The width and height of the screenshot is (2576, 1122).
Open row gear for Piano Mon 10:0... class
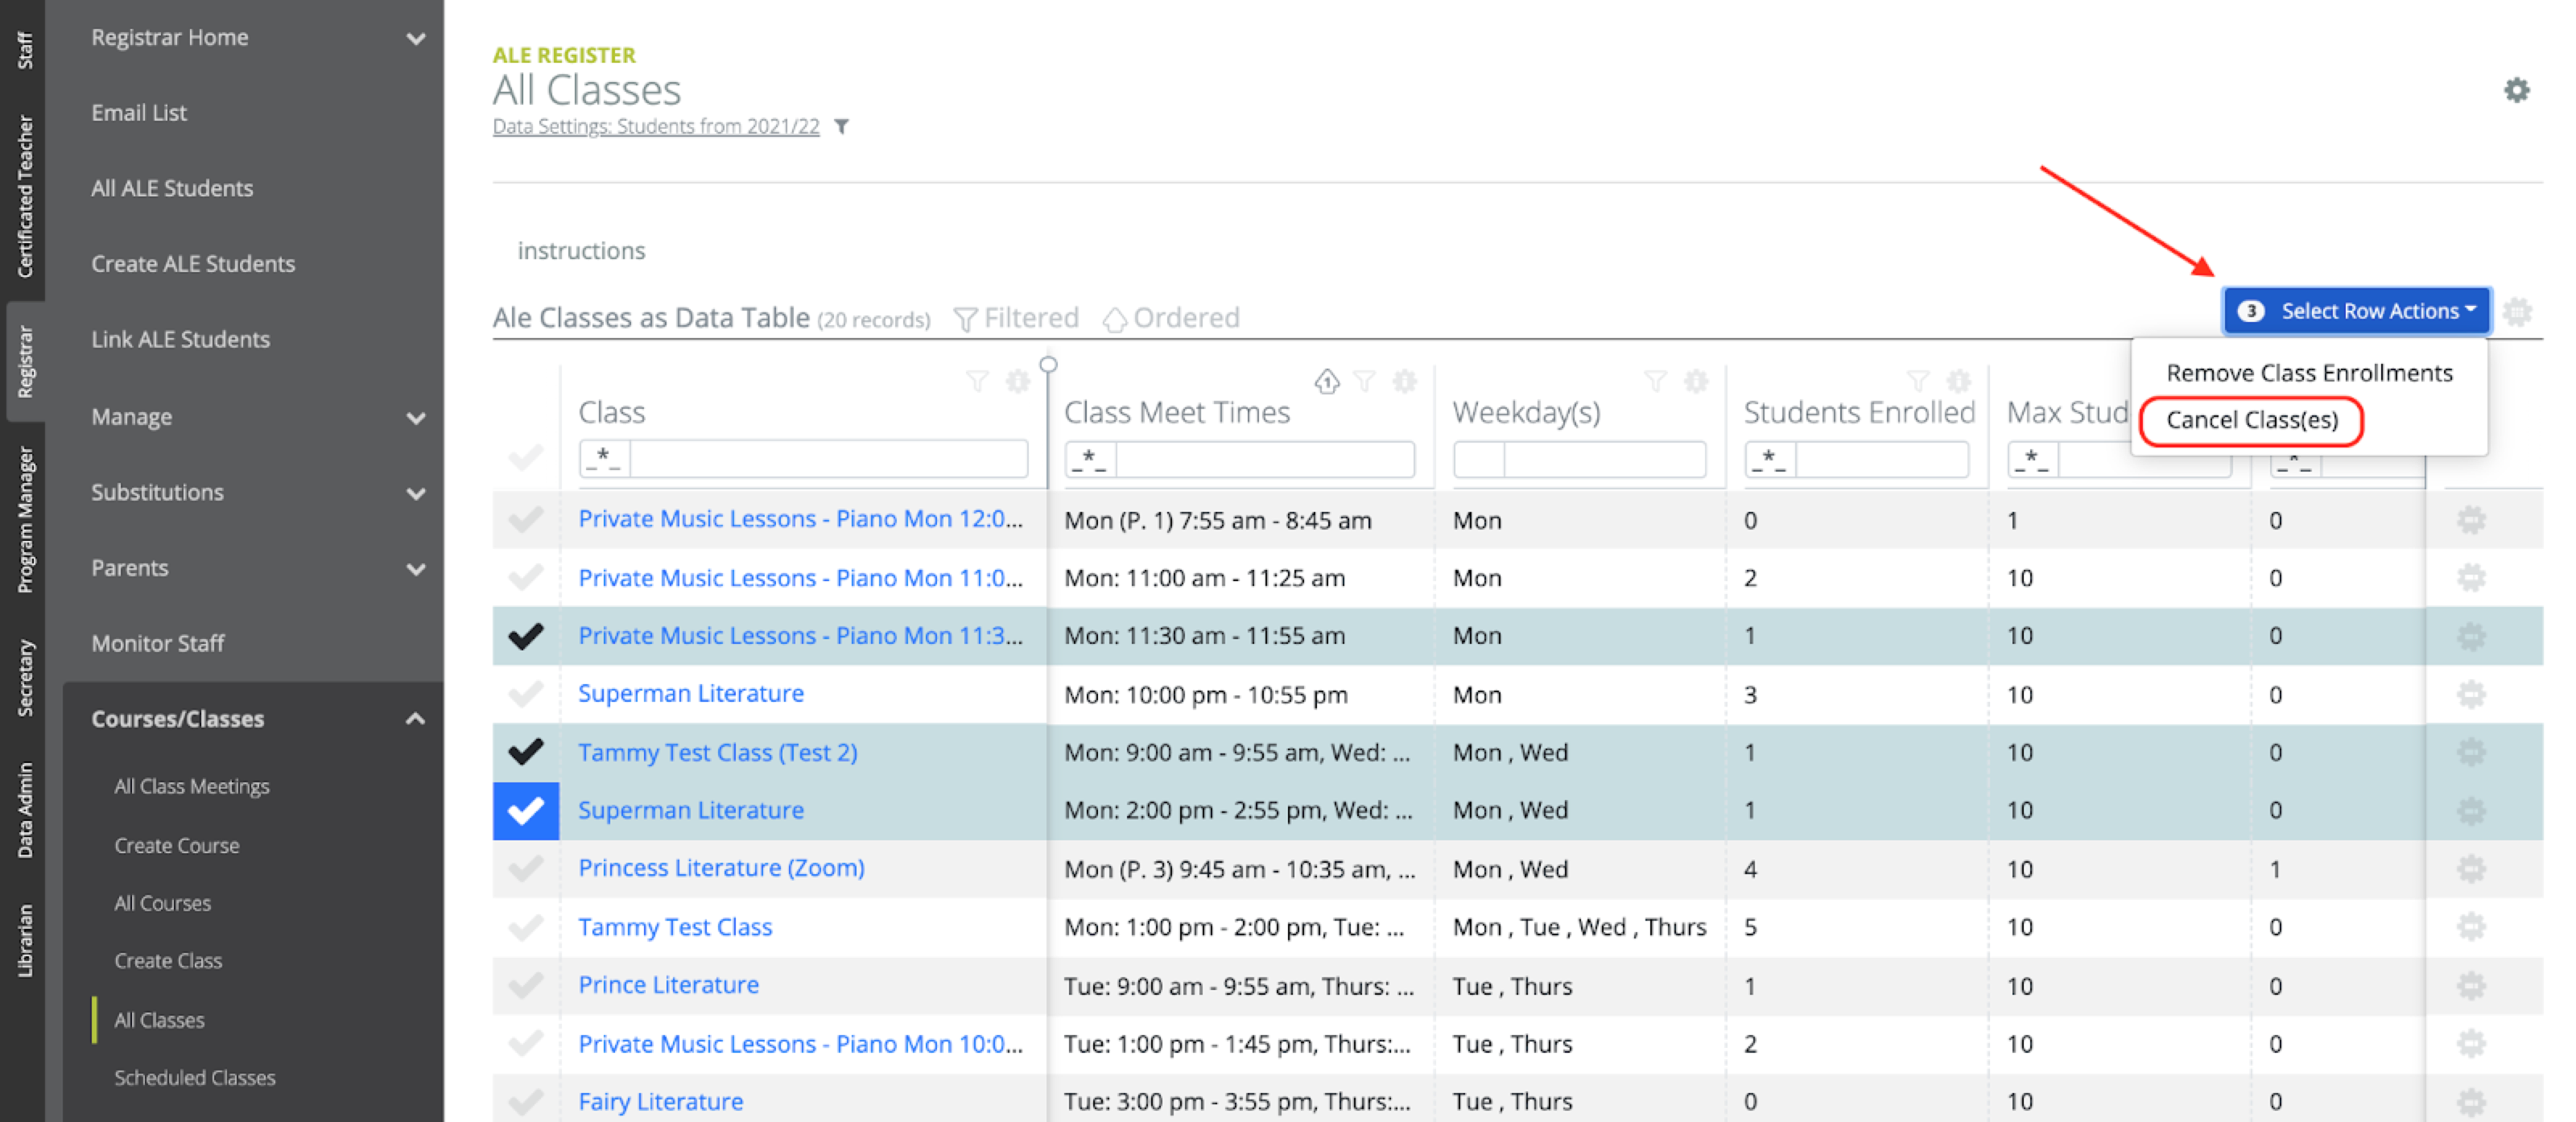click(x=2471, y=1044)
